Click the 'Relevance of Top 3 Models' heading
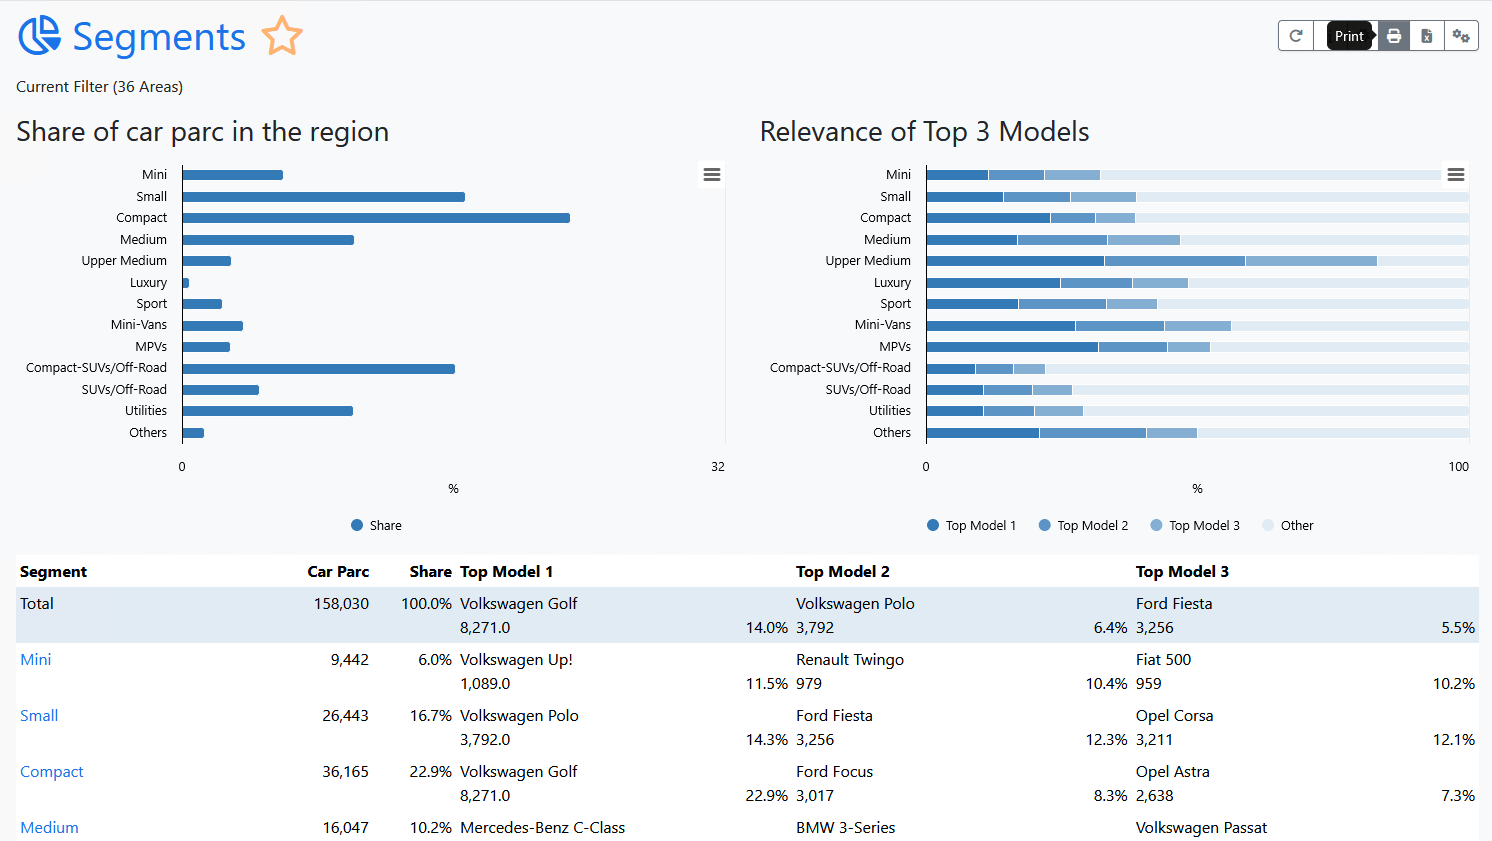Viewport: 1492px width, 841px height. tap(925, 132)
